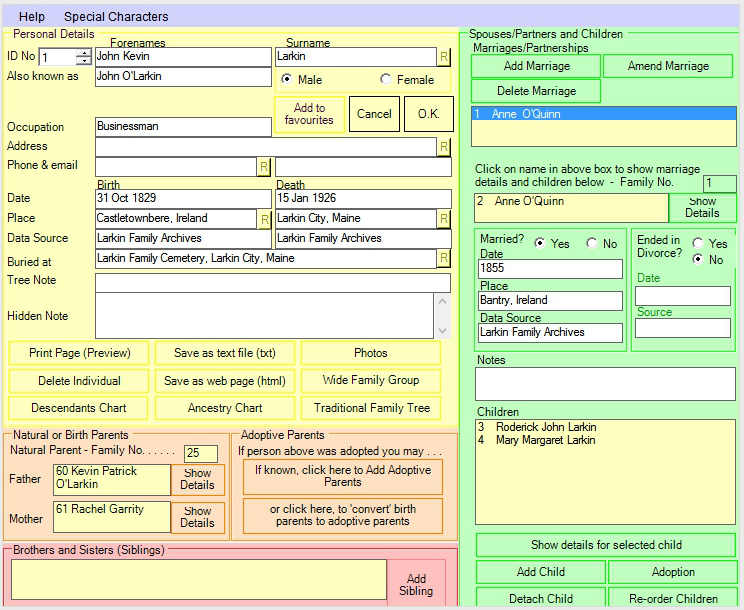
Task: Click the marriage Notes text box
Action: point(605,384)
